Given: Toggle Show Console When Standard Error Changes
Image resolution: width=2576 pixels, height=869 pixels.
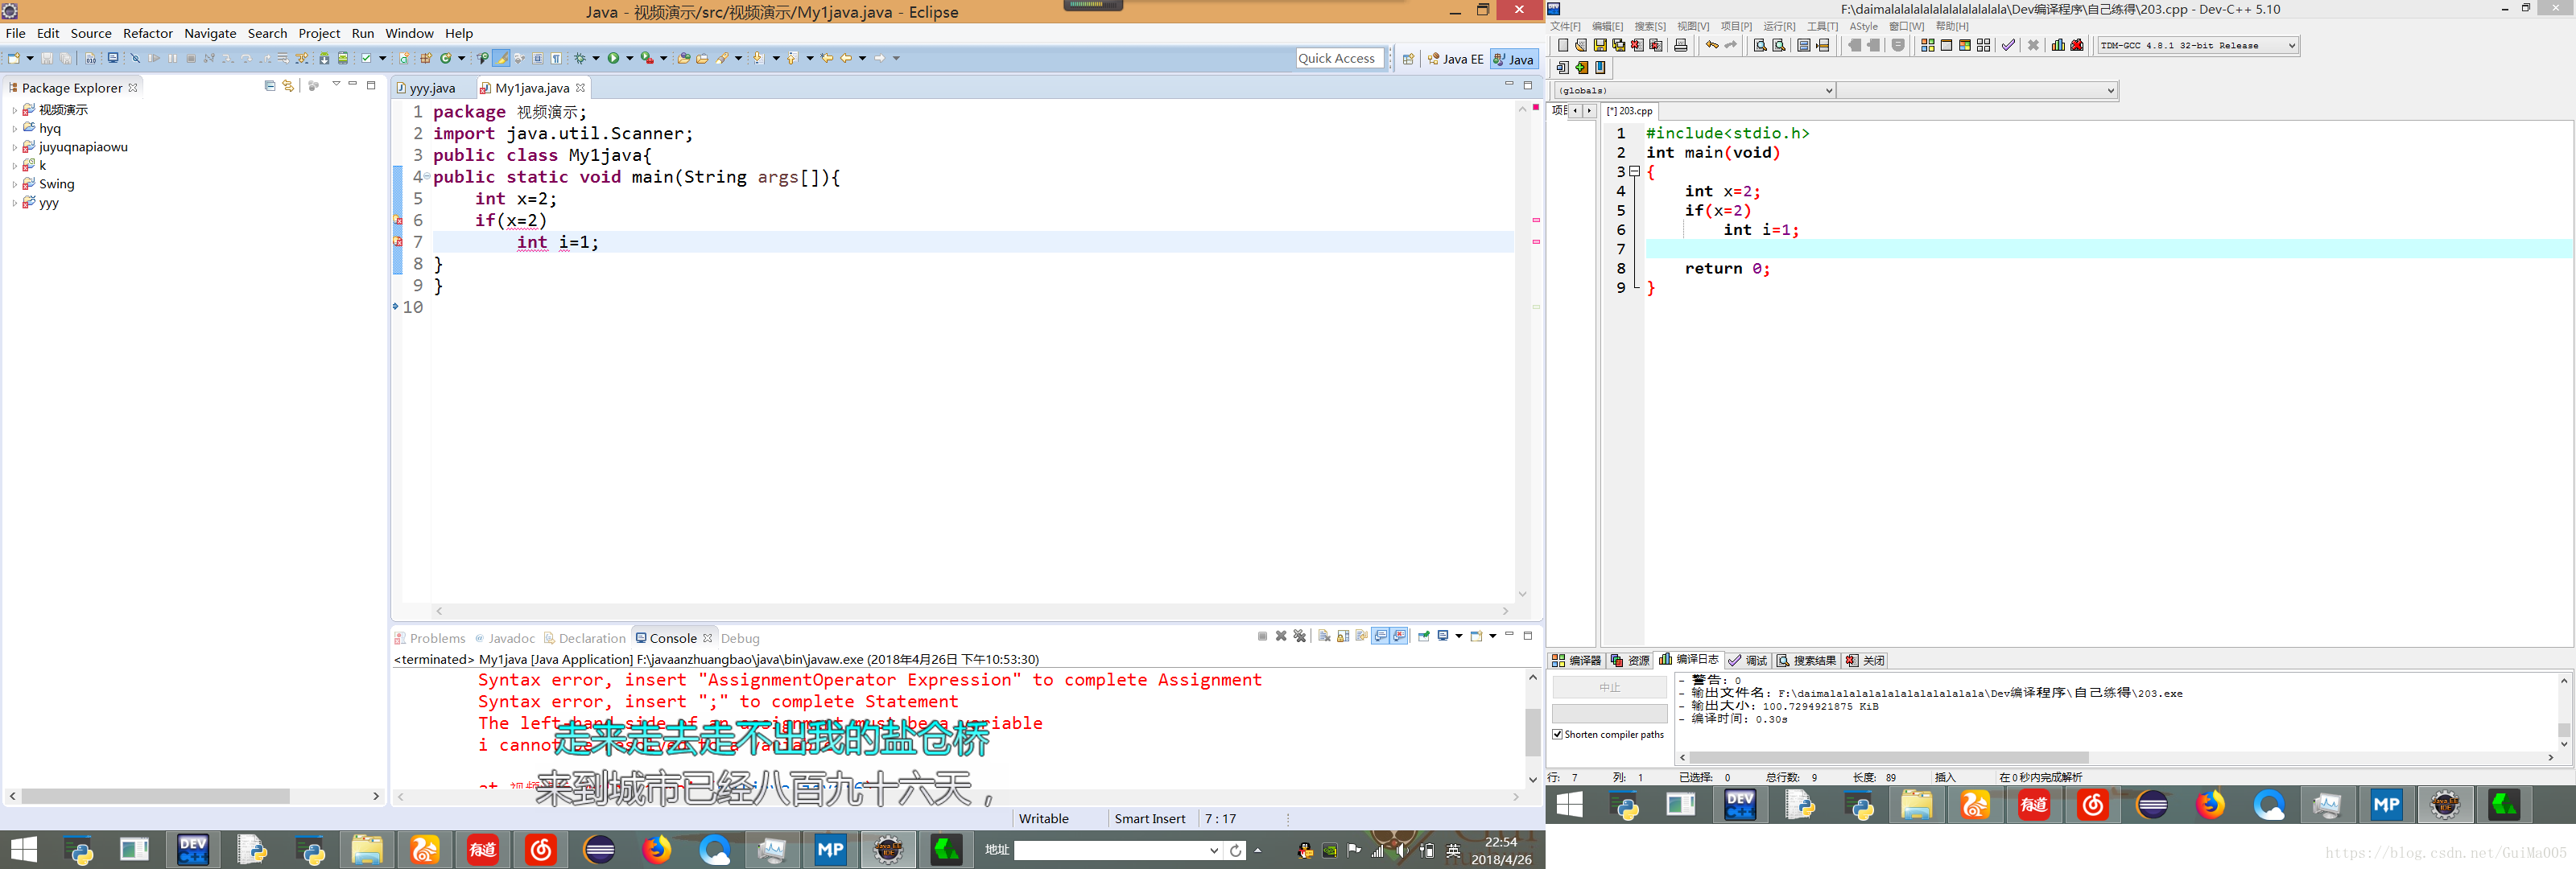Looking at the screenshot, I should point(1399,636).
